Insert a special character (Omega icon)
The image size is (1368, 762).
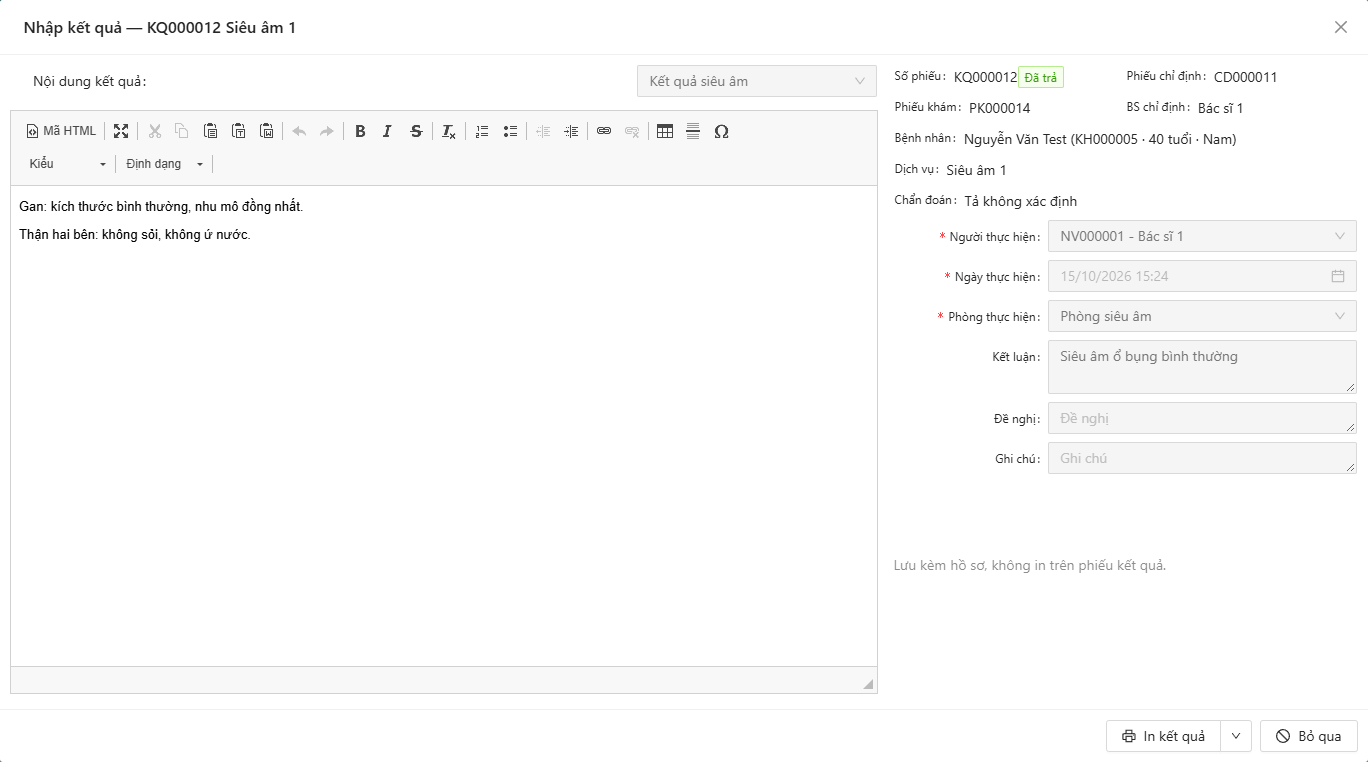pyautogui.click(x=721, y=131)
